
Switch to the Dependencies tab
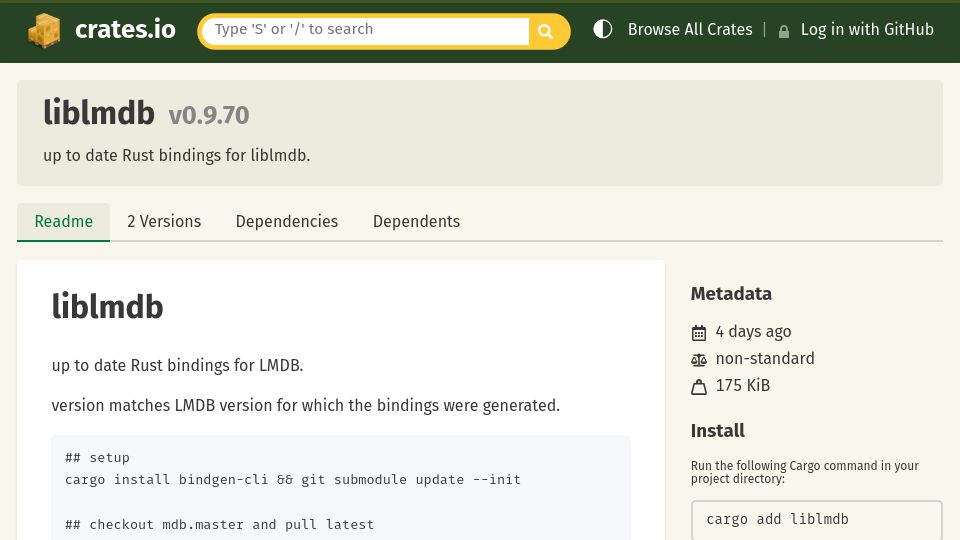point(287,222)
